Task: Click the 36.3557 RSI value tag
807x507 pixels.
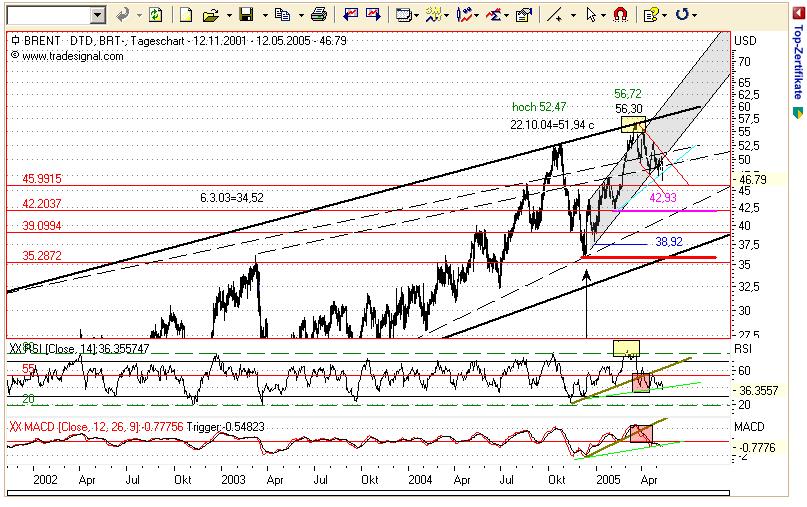Action: coord(759,390)
